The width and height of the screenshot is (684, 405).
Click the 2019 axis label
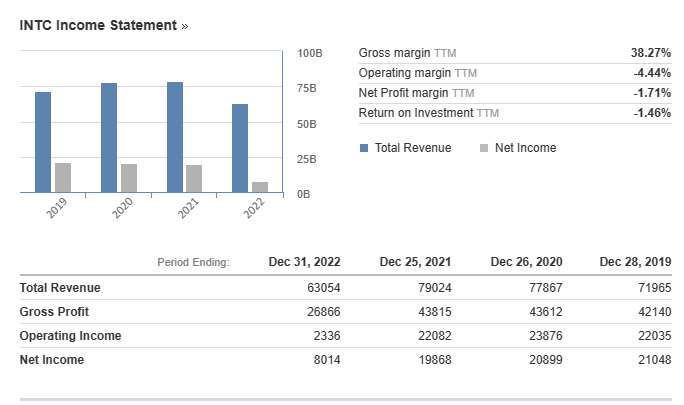click(x=57, y=208)
